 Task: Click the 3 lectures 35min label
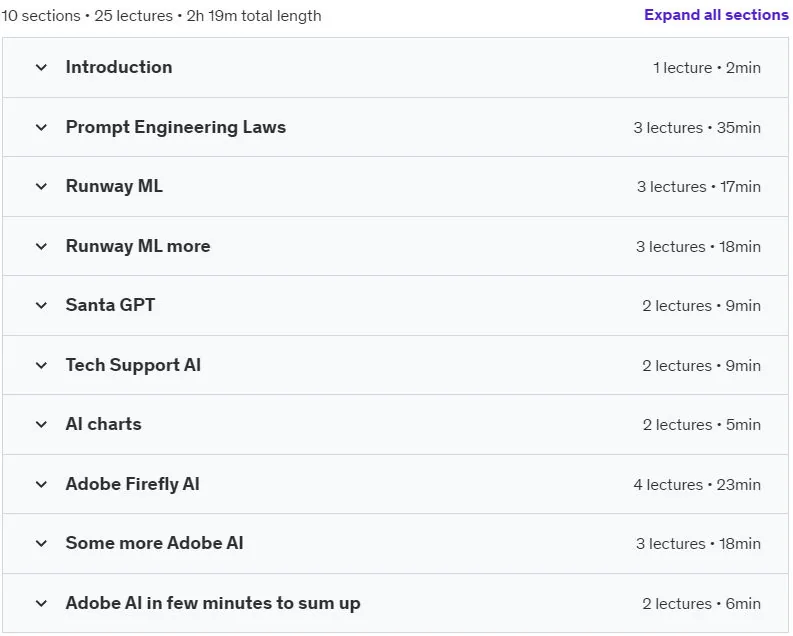(697, 128)
